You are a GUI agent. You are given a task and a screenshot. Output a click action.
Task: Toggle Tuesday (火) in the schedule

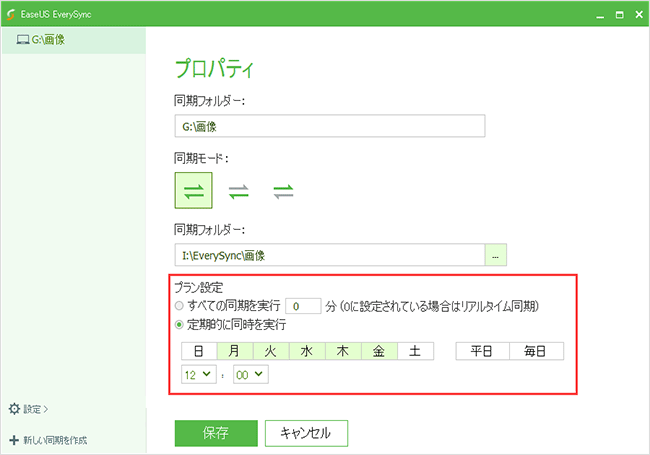[271, 351]
